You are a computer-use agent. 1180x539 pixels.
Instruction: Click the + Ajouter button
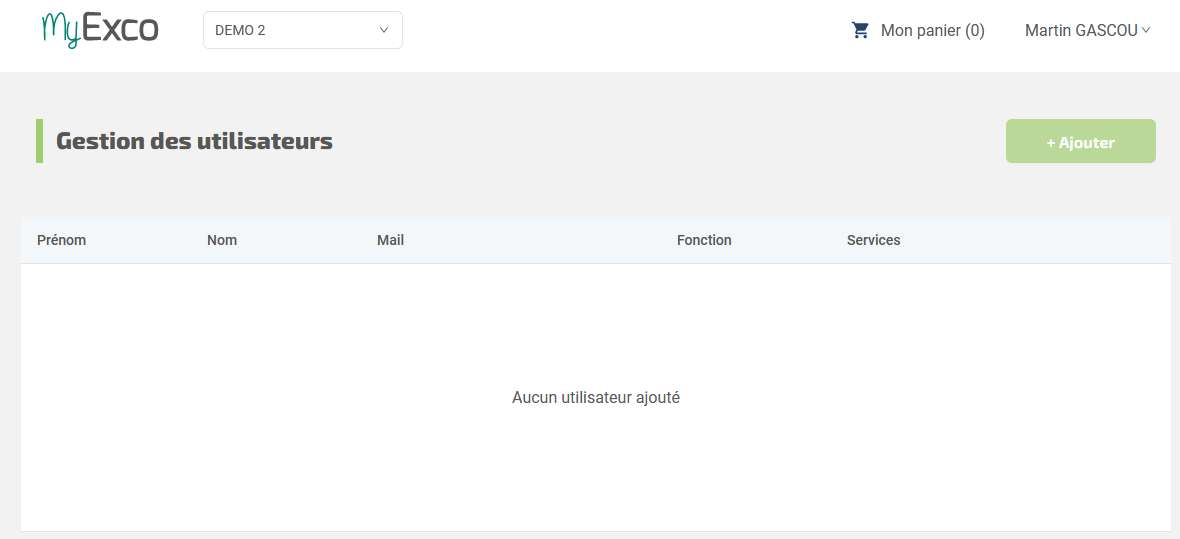click(x=1081, y=142)
